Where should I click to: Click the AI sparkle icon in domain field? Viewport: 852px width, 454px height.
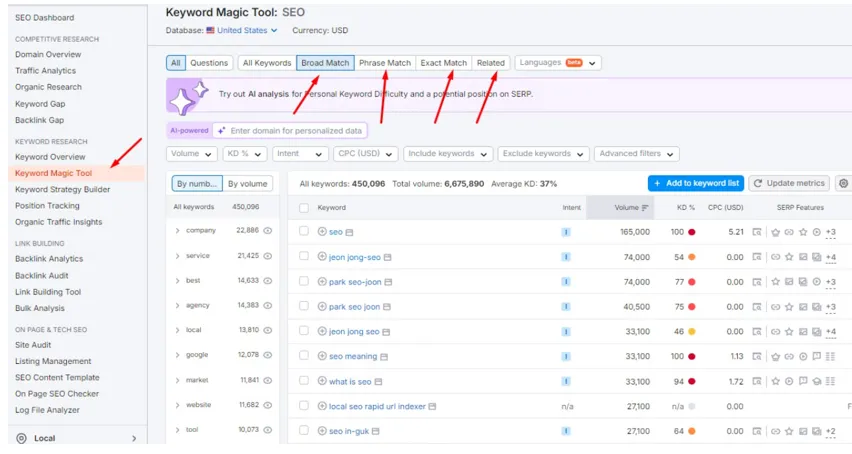(221, 131)
